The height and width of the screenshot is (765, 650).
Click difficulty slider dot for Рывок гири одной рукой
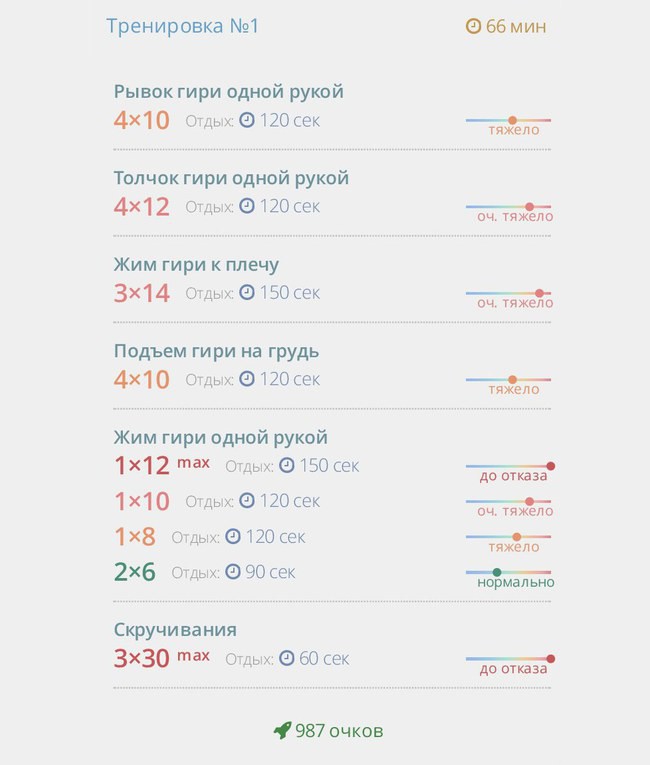[x=512, y=120]
